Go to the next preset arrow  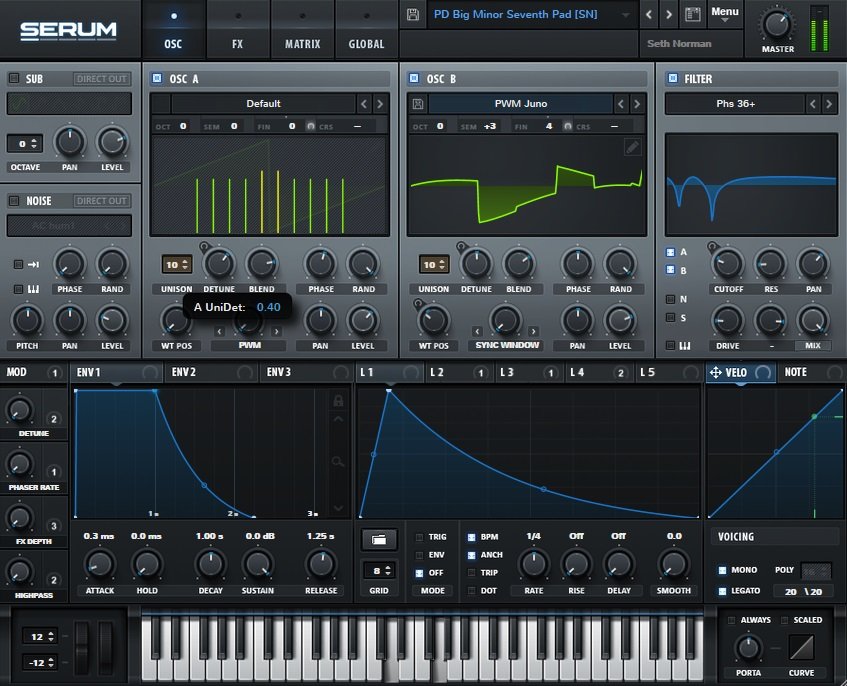tap(669, 15)
